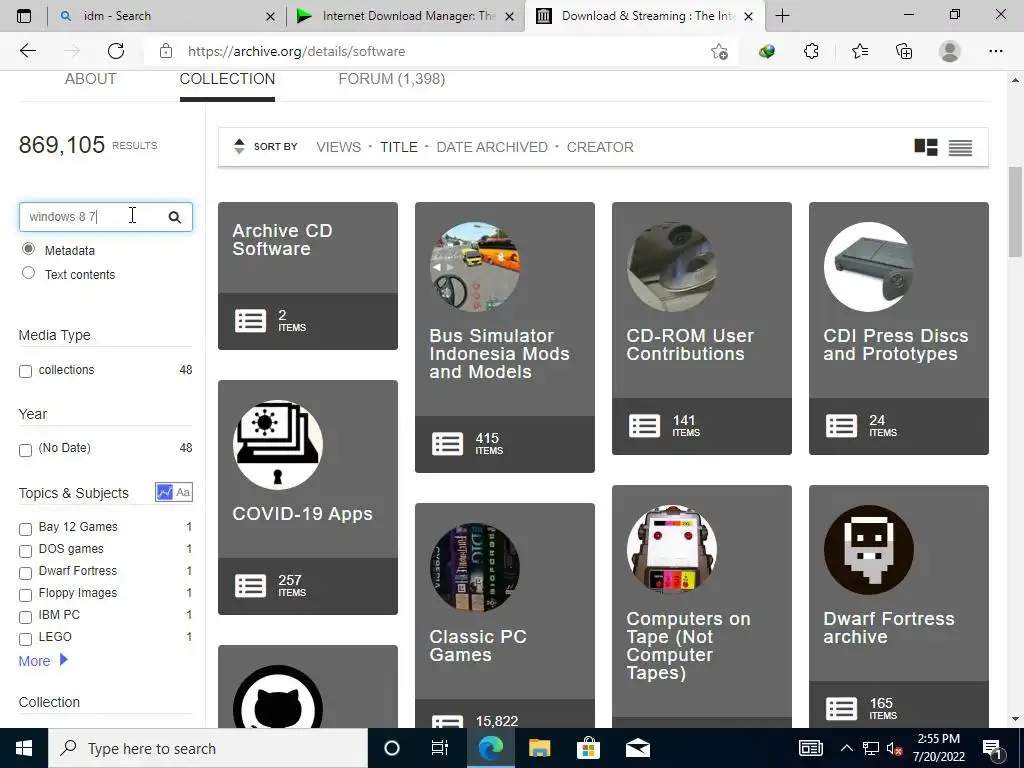Screen dimensions: 1024x768
Task: Add this page to favorites star icon
Action: point(719,52)
